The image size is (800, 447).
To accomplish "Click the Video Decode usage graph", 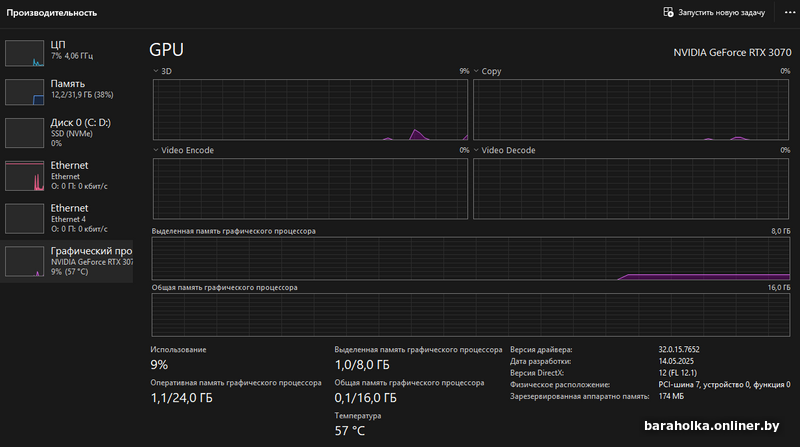I will [631, 189].
